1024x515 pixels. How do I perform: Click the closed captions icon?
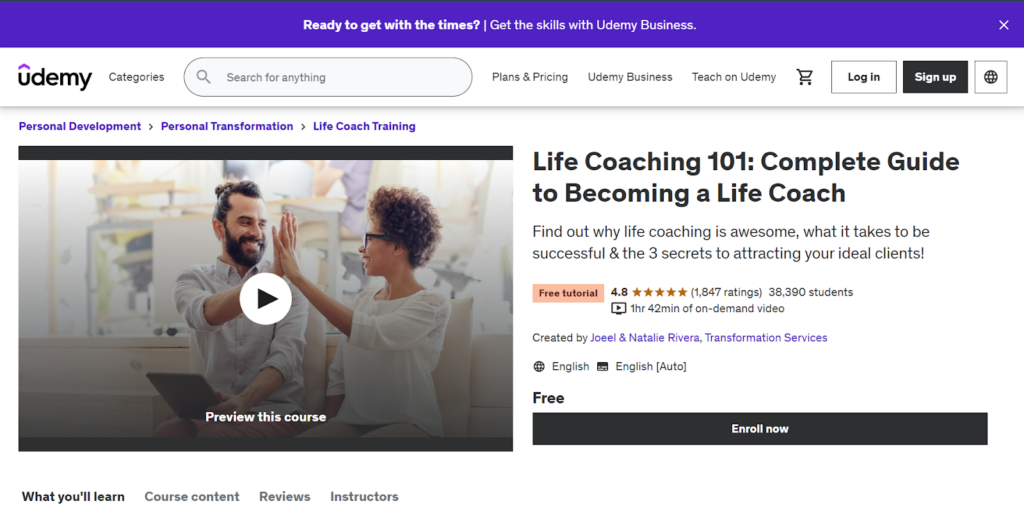coord(602,366)
